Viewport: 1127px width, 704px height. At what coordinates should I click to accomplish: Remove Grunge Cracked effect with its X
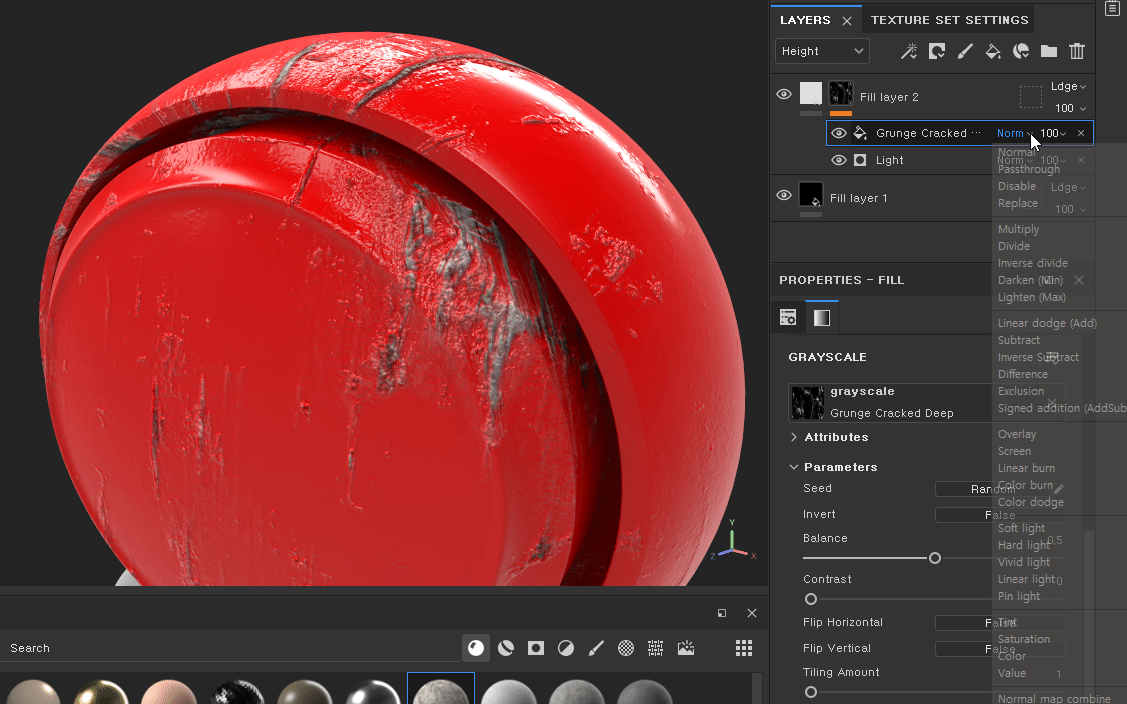coord(1080,133)
